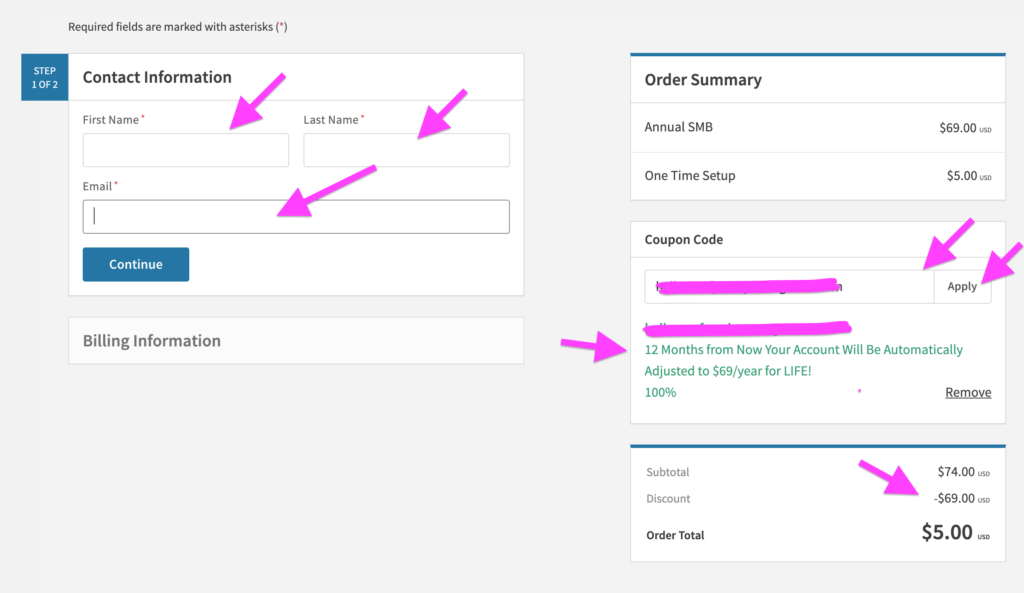
Task: Click the $5.00 Order Total amount
Action: 947,532
